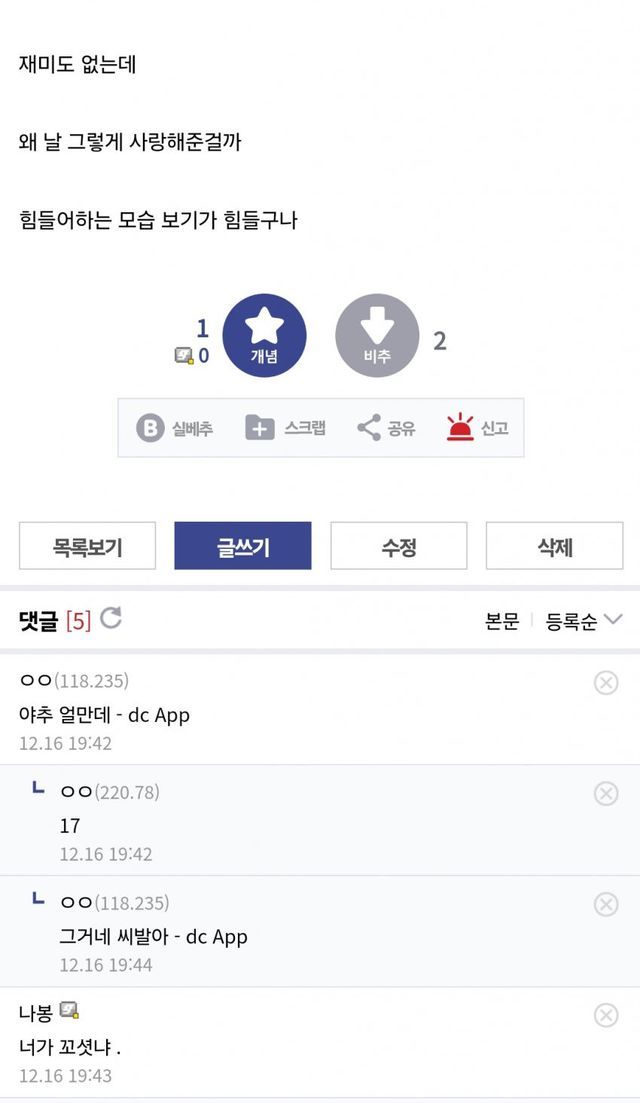
Task: Click the fixed-nick icon beside 나봉
Action: [x=69, y=1011]
